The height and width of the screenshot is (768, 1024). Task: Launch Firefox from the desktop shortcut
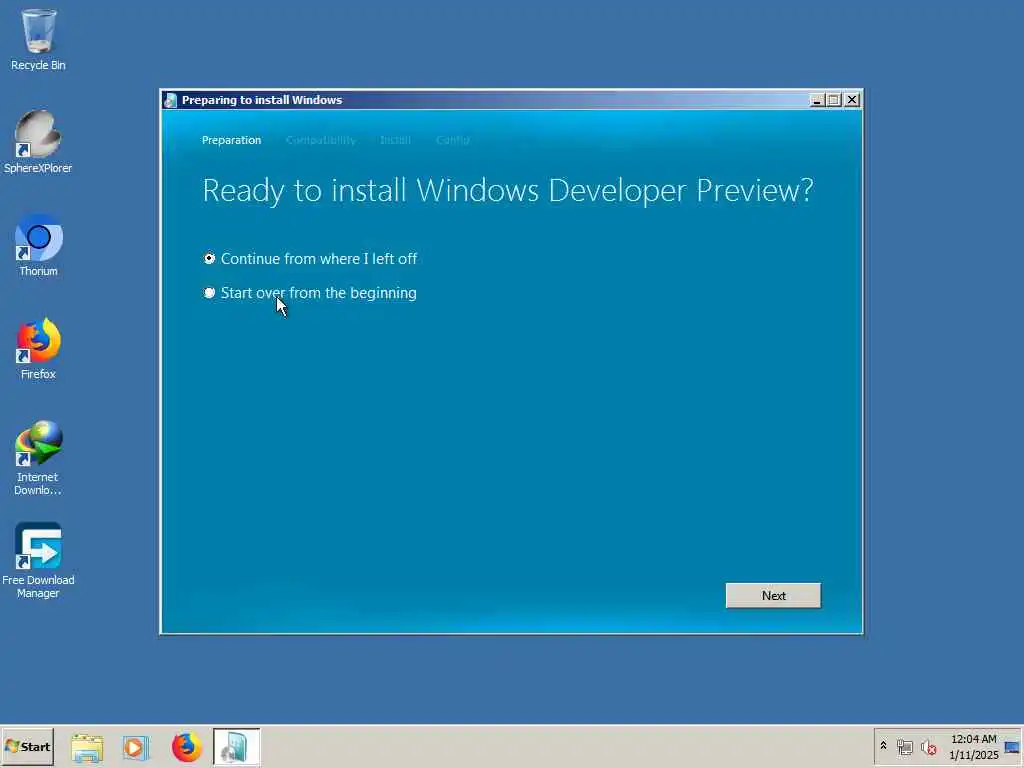(x=38, y=348)
